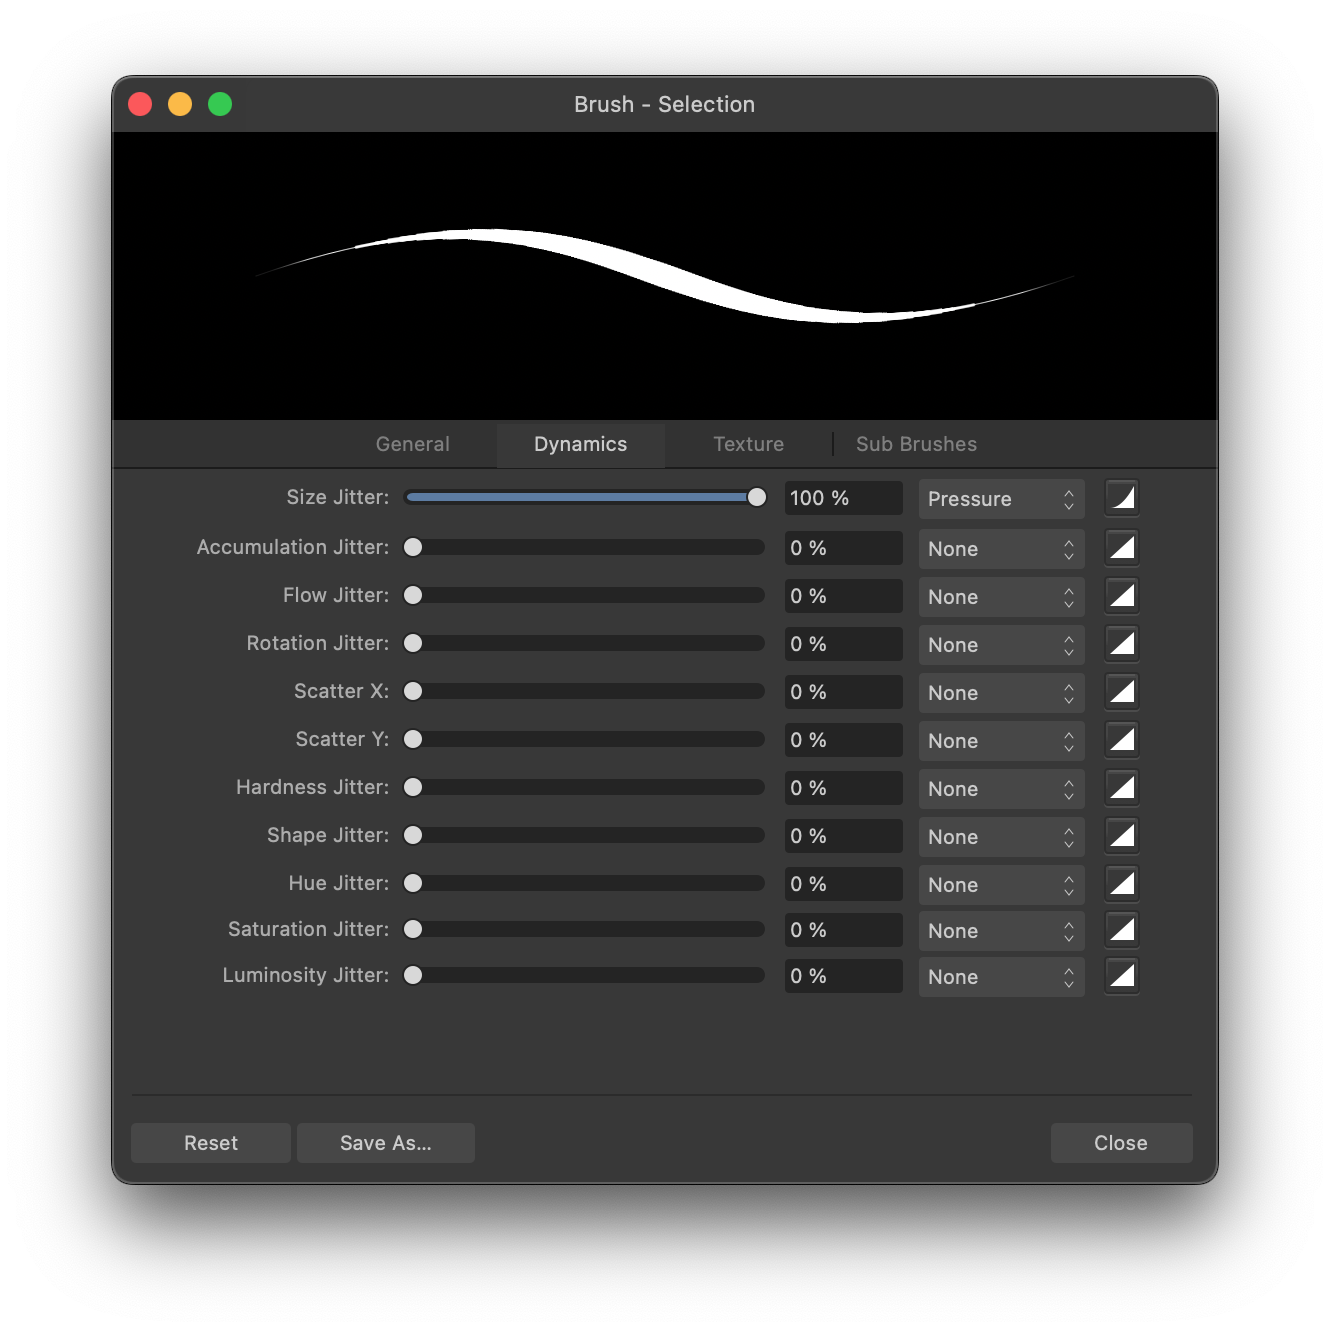This screenshot has height=1332, width=1330.
Task: Click the Accumulation Jitter slider track
Action: pyautogui.click(x=585, y=547)
